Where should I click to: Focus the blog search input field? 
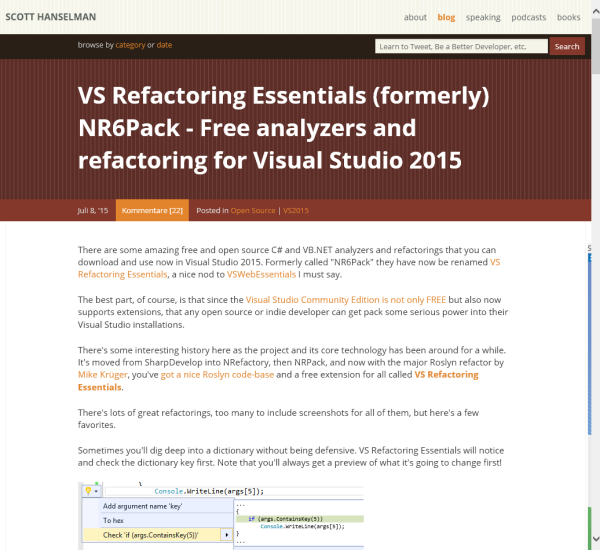(461, 46)
